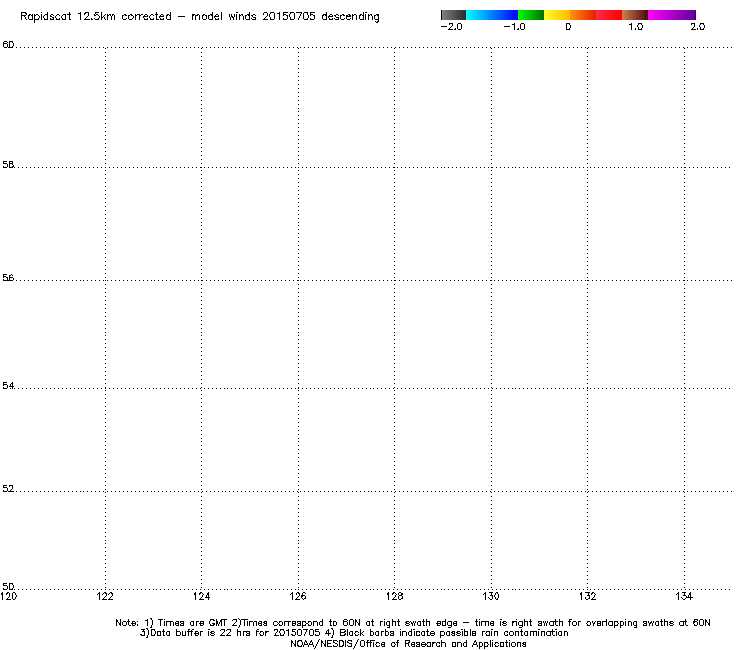Click the latitude label '60'

coord(8,45)
